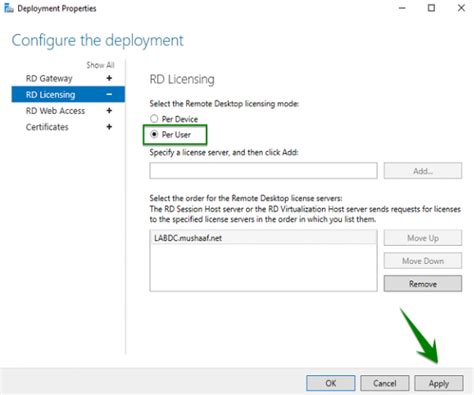Image resolution: width=474 pixels, height=395 pixels.
Task: Confirm with the OK button
Action: click(331, 383)
